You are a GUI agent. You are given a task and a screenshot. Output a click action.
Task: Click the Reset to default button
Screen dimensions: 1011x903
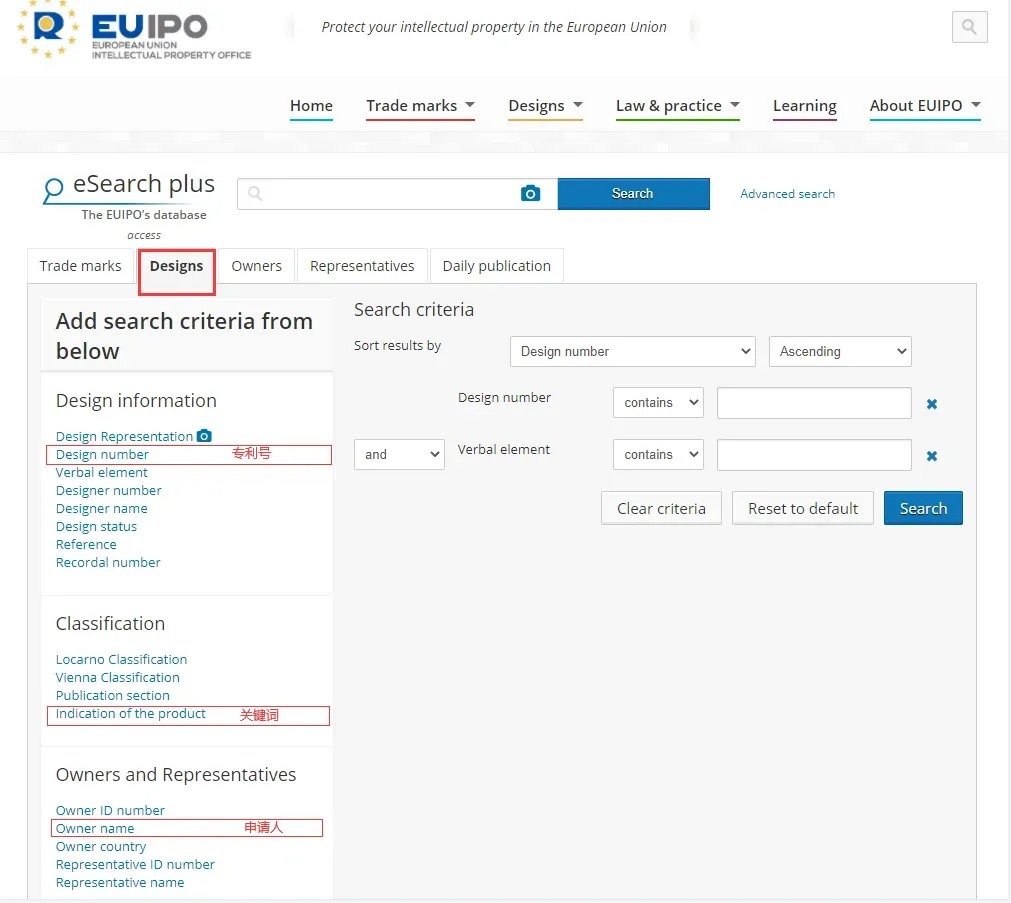point(803,508)
